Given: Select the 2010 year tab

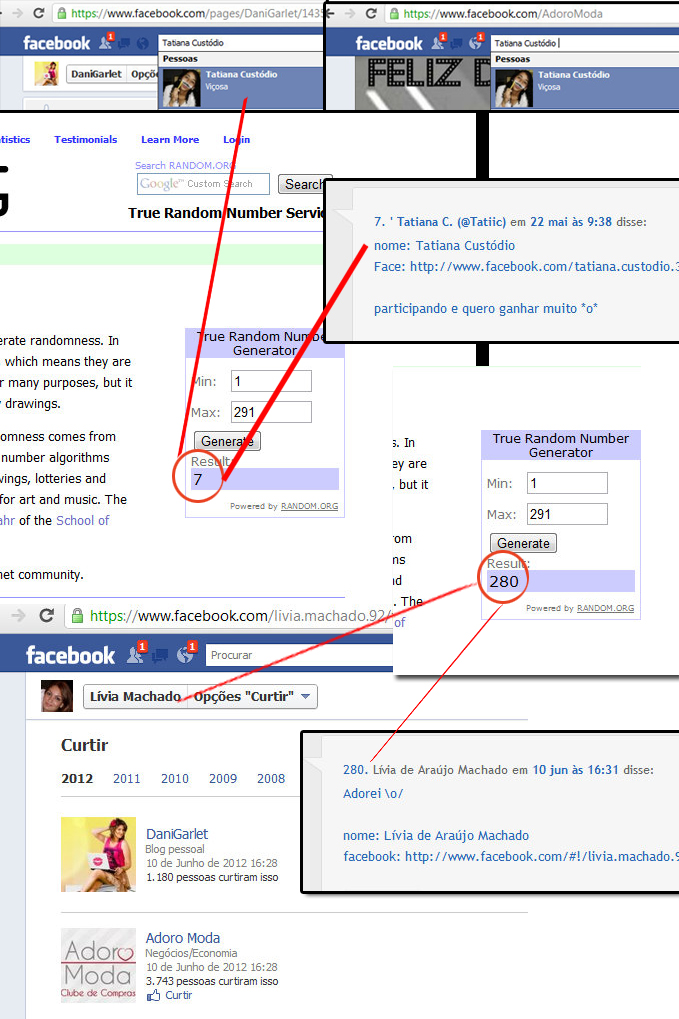Looking at the screenshot, I should (175, 779).
